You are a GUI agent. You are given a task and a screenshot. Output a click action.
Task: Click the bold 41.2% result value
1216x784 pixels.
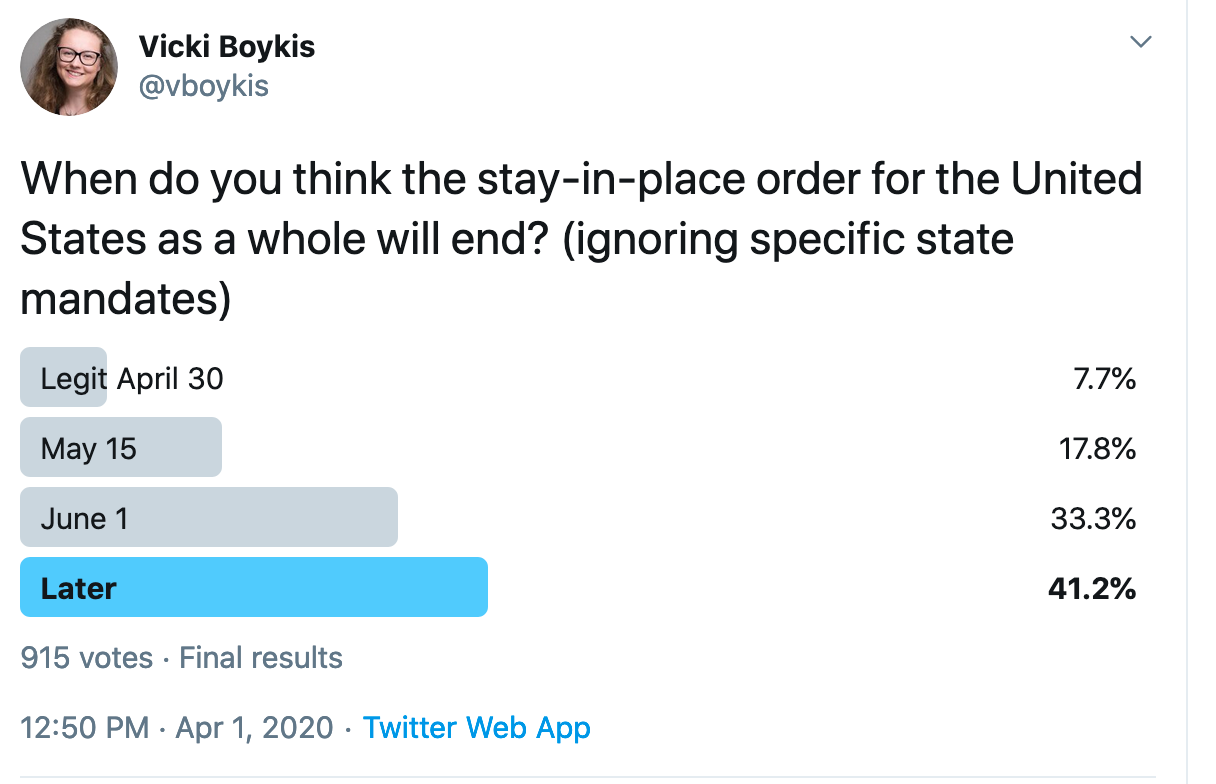(1092, 589)
